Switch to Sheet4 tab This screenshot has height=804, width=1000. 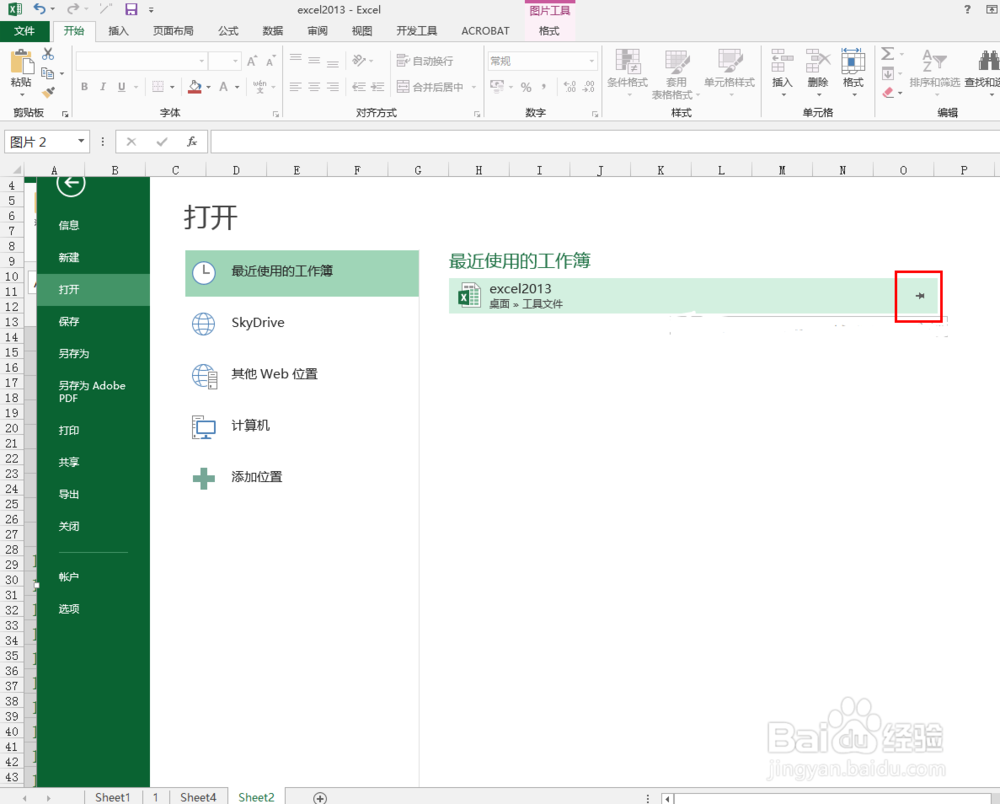(x=198, y=797)
